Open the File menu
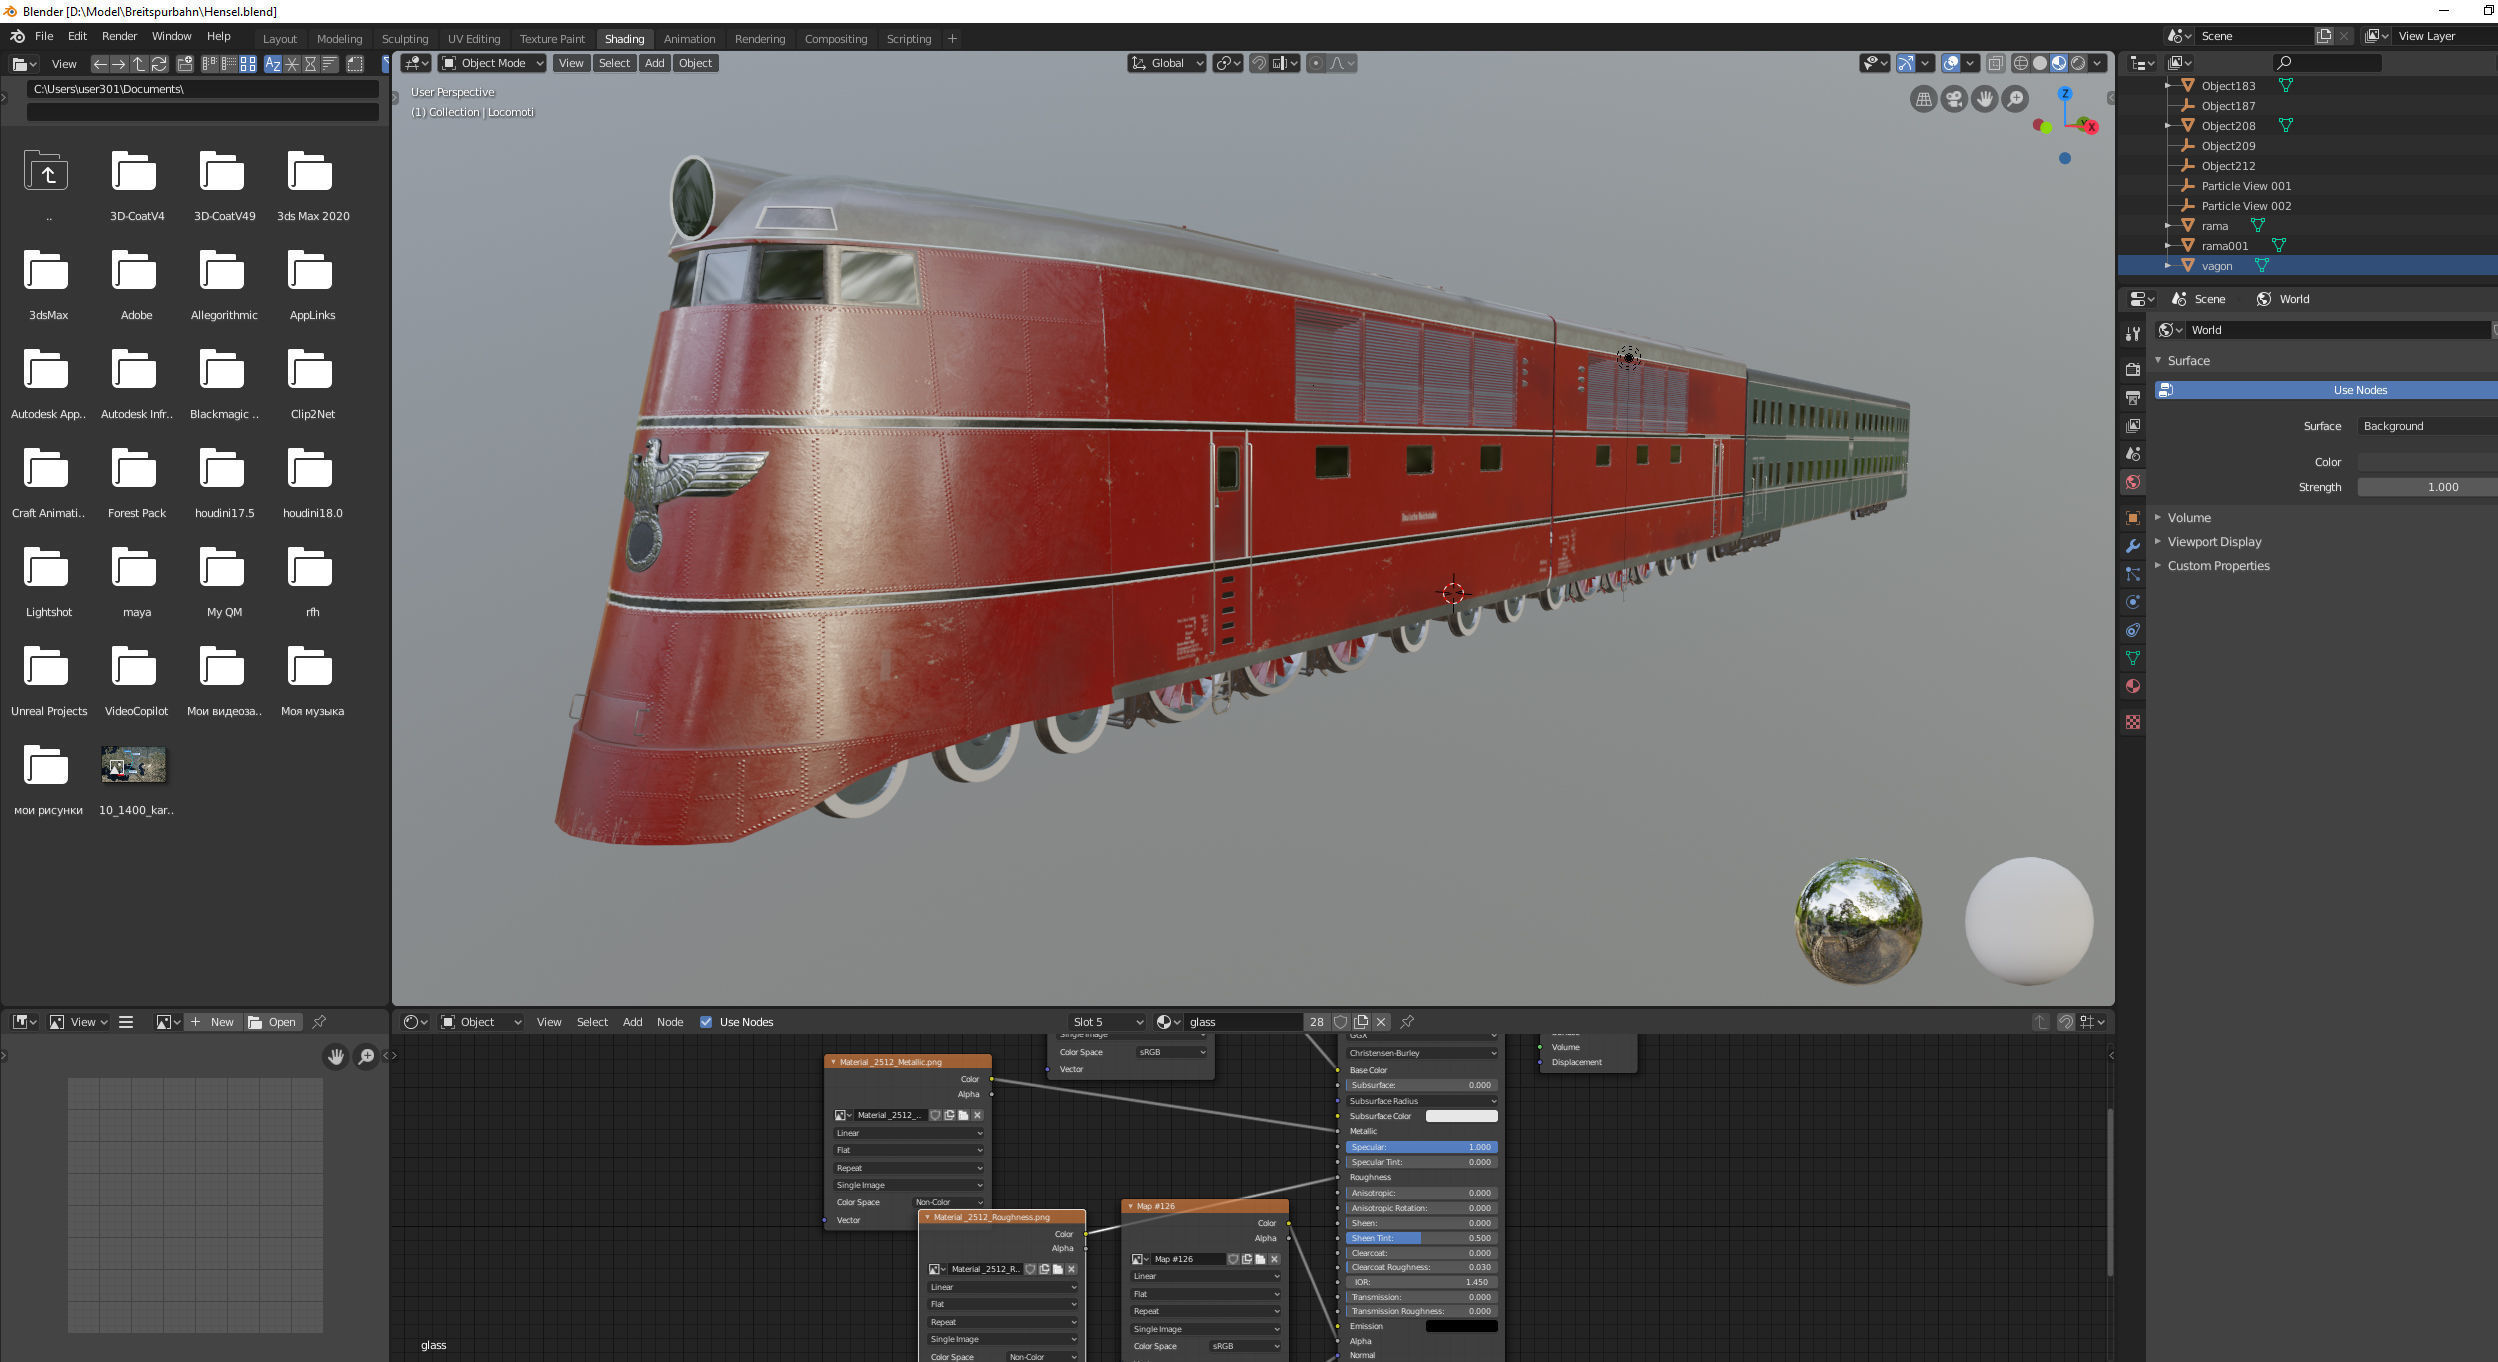Image resolution: width=2498 pixels, height=1362 pixels. (44, 36)
